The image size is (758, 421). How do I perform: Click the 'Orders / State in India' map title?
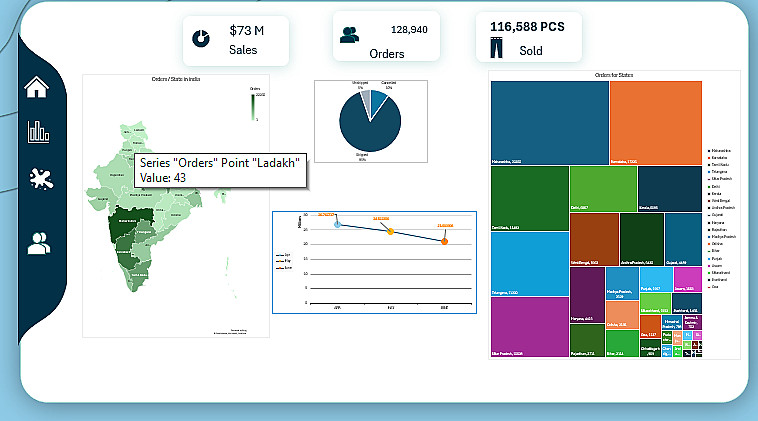(176, 79)
